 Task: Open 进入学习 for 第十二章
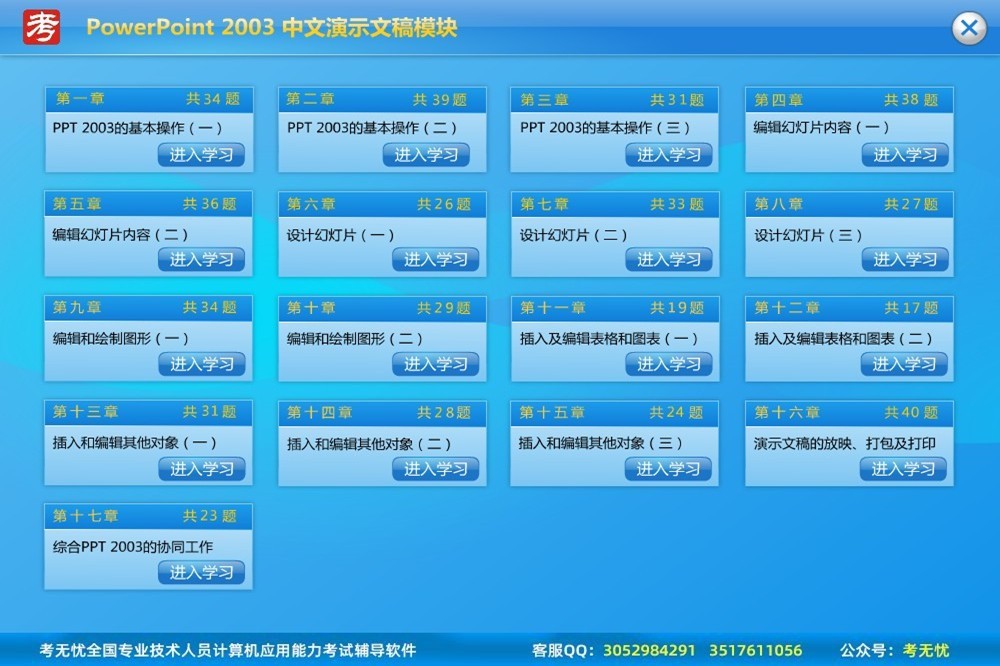[904, 364]
